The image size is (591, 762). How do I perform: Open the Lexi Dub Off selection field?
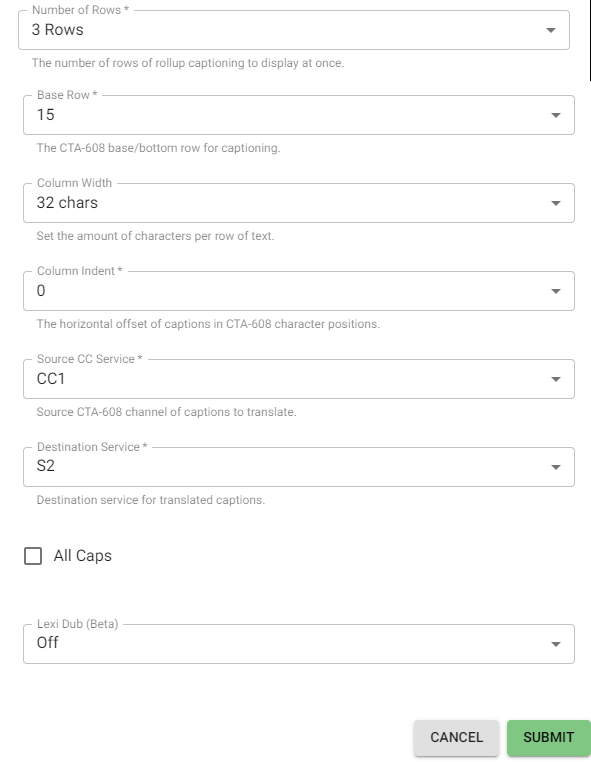pos(299,644)
